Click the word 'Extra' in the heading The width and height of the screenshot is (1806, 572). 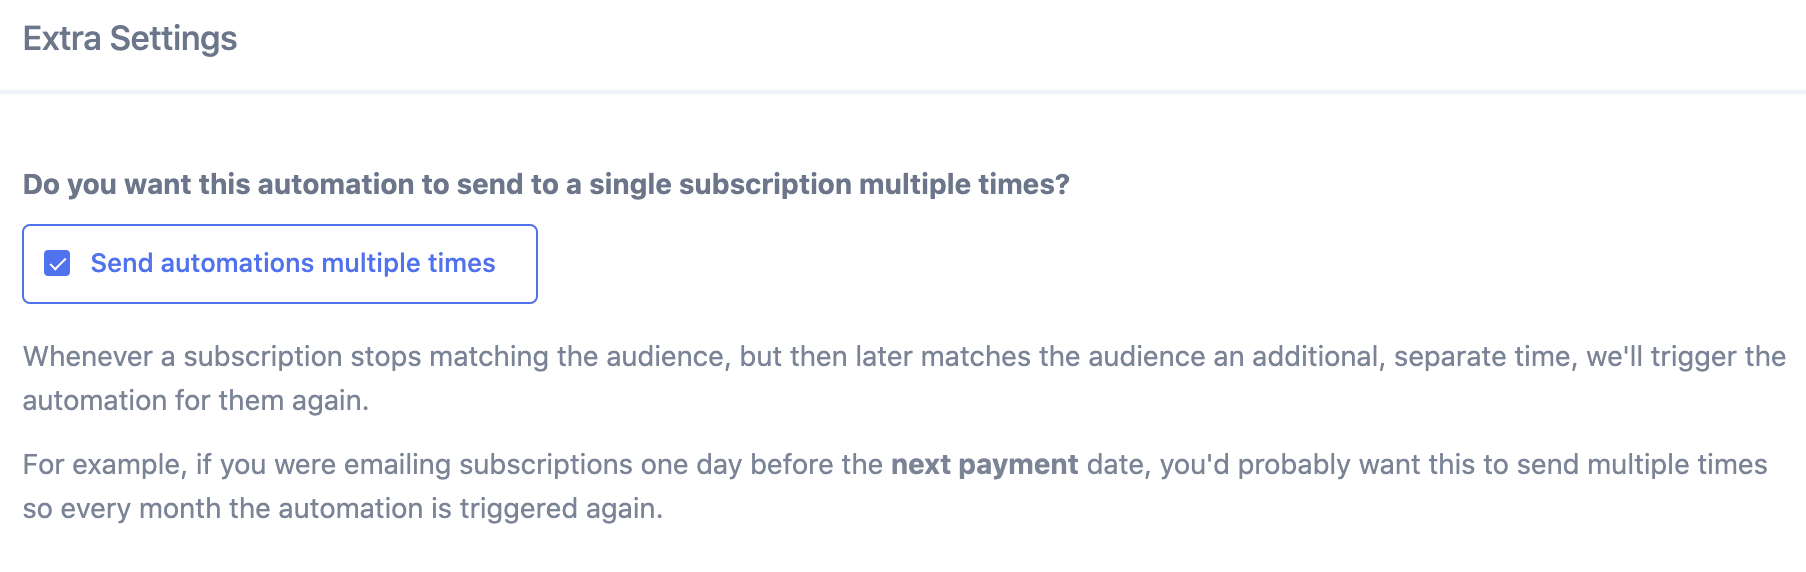[62, 39]
